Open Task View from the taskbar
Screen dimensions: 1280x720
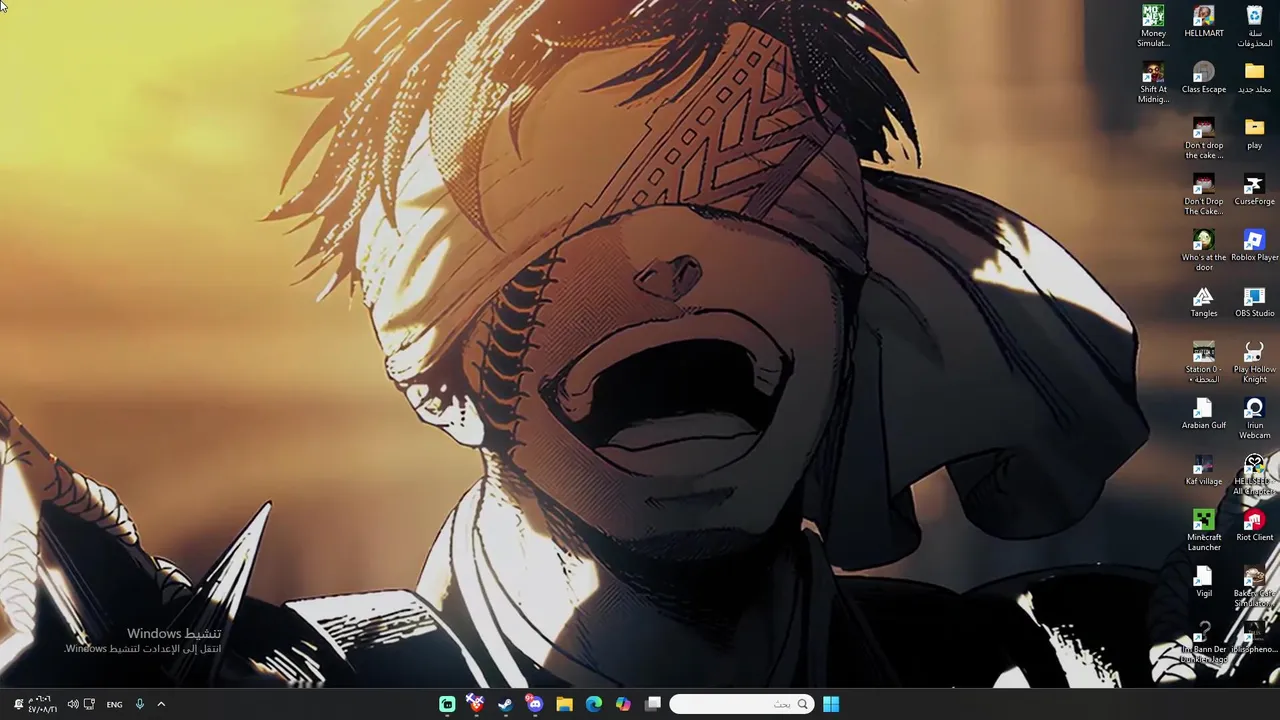pyautogui.click(x=653, y=704)
